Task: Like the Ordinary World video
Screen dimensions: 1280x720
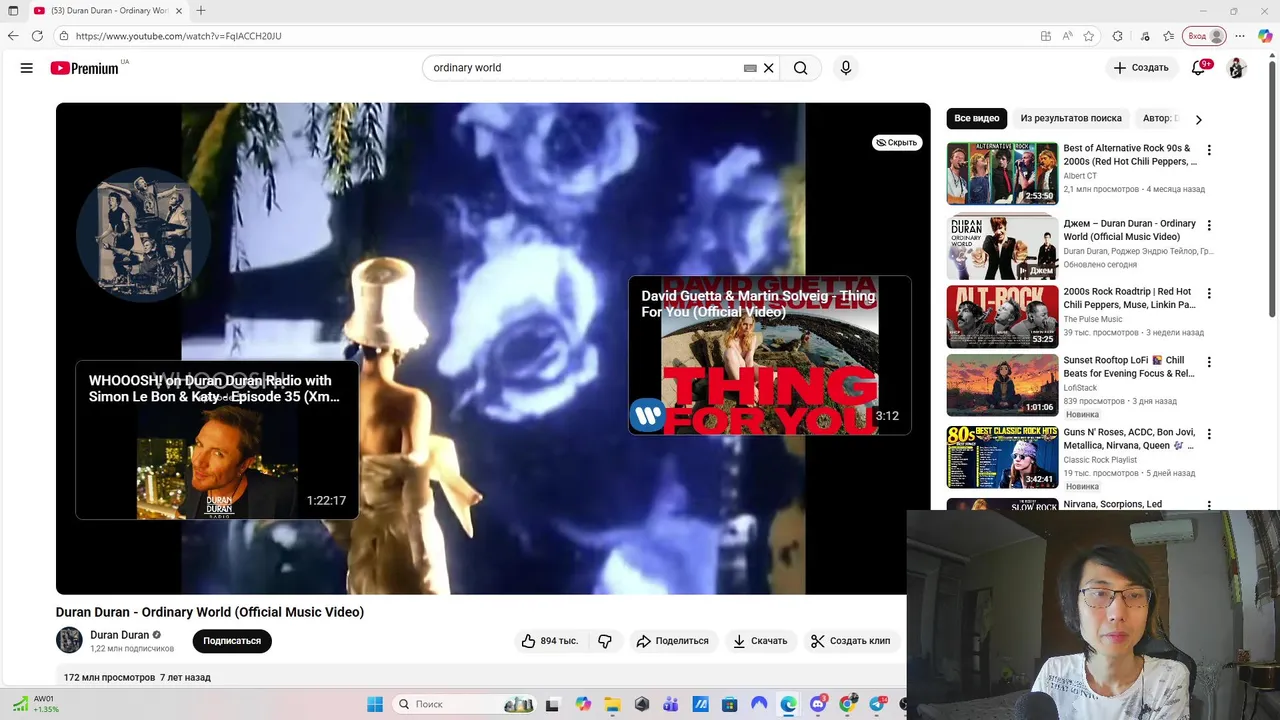Action: (549, 641)
